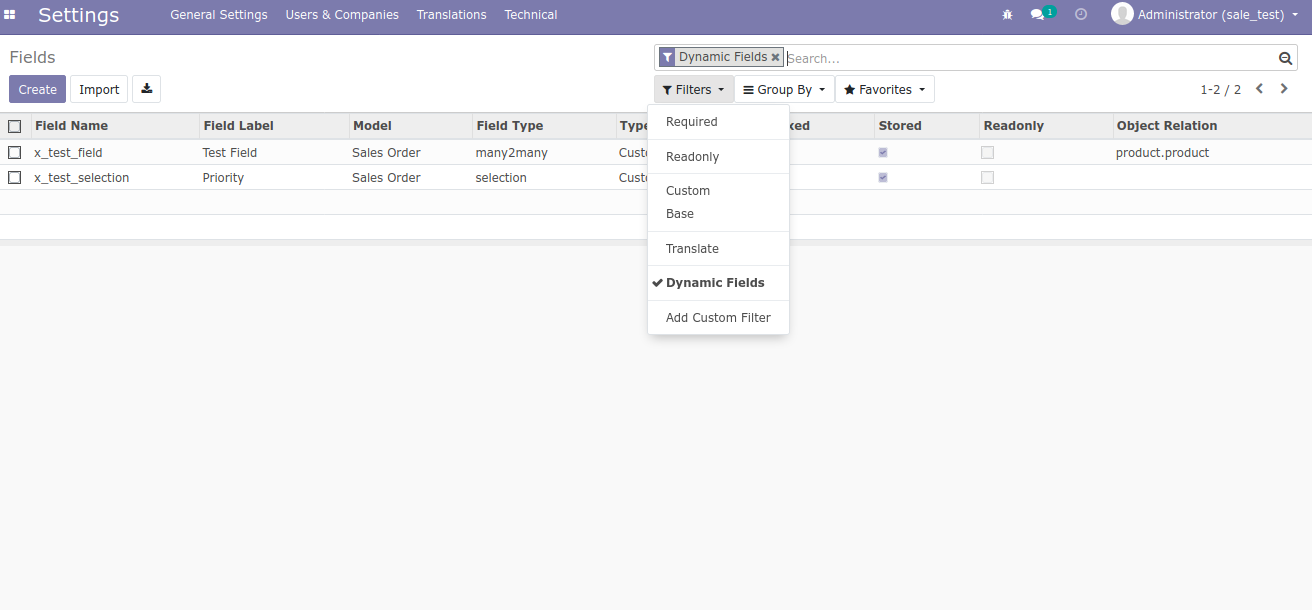
Task: Choose Add Custom Filter
Action: (718, 318)
